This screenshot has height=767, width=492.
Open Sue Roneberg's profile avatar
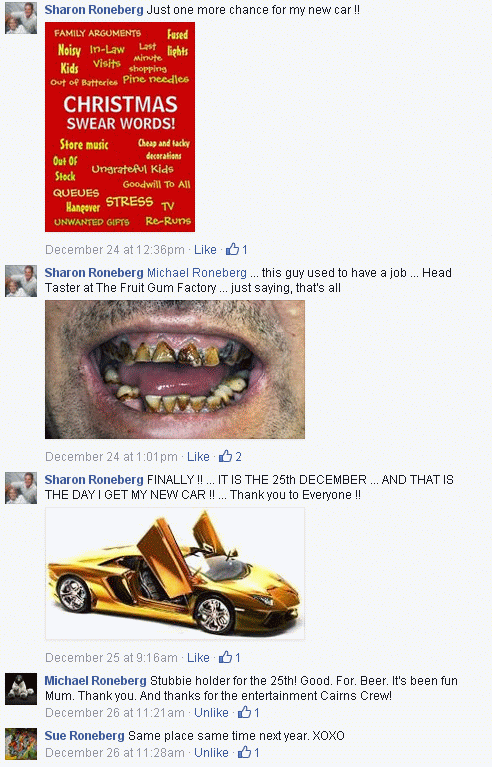pos(21,744)
